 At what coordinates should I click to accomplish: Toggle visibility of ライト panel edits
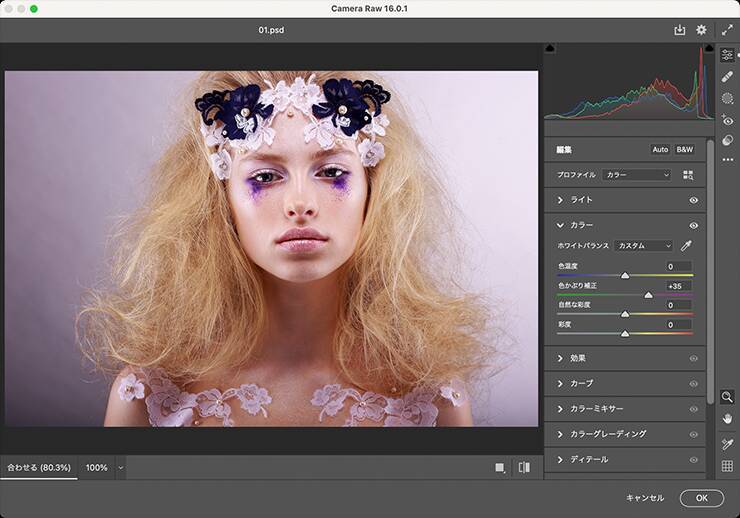coord(693,200)
